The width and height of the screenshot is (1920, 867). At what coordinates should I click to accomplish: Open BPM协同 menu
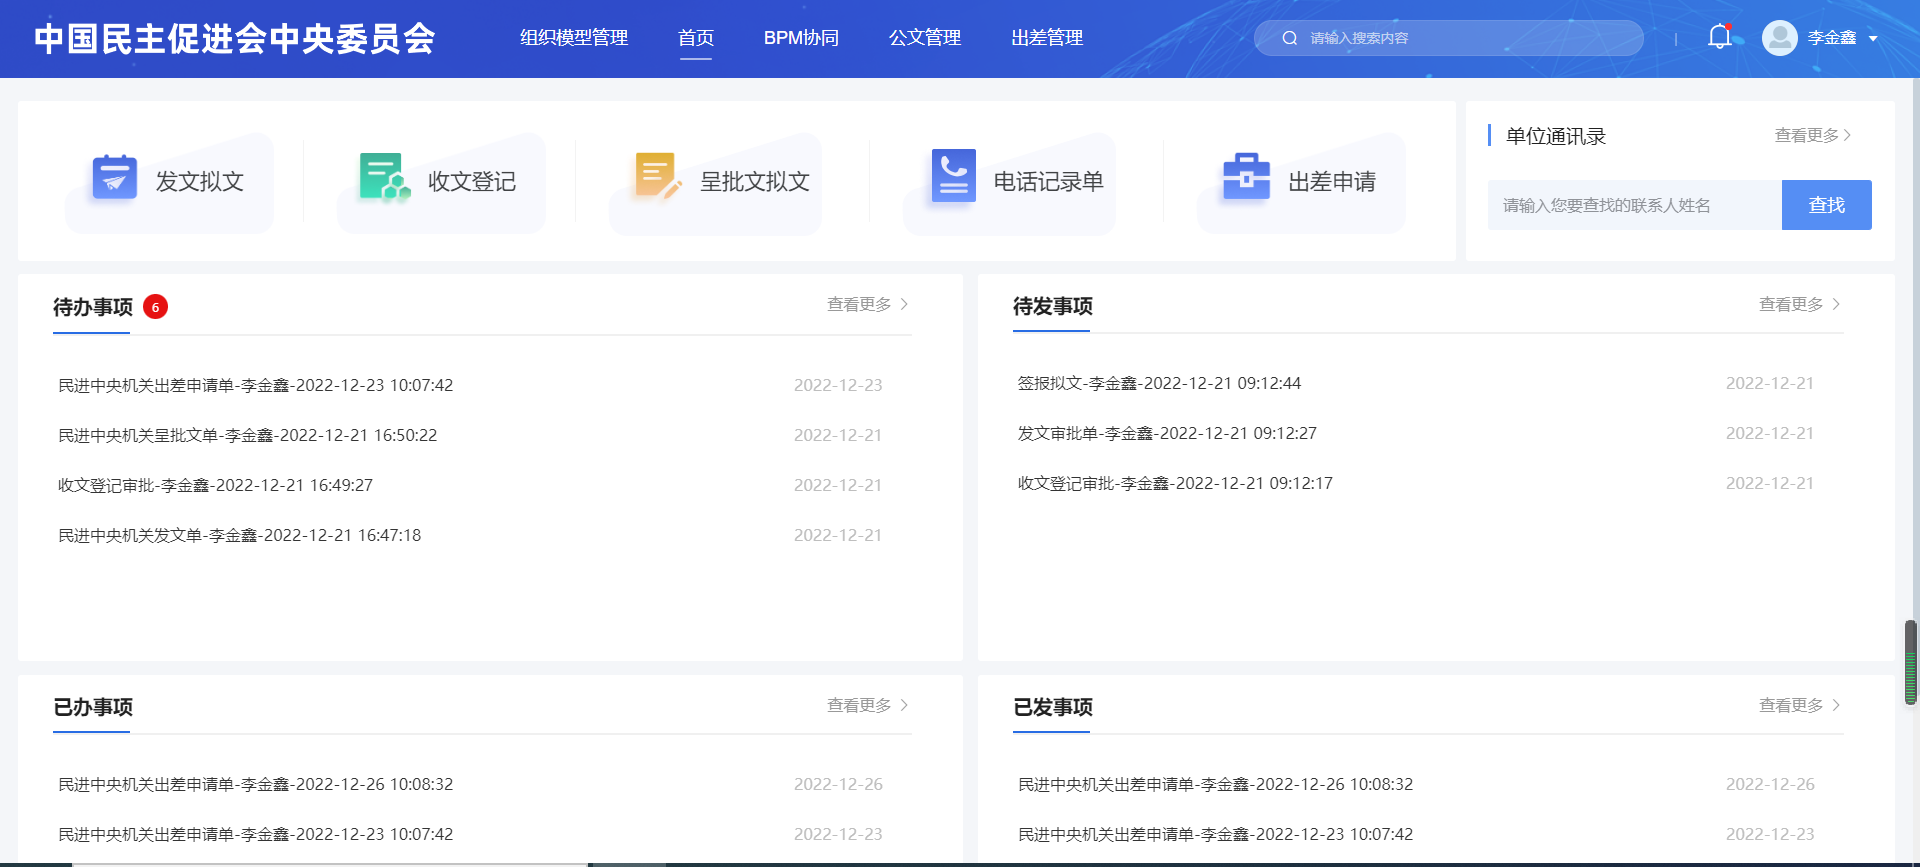coord(801,38)
